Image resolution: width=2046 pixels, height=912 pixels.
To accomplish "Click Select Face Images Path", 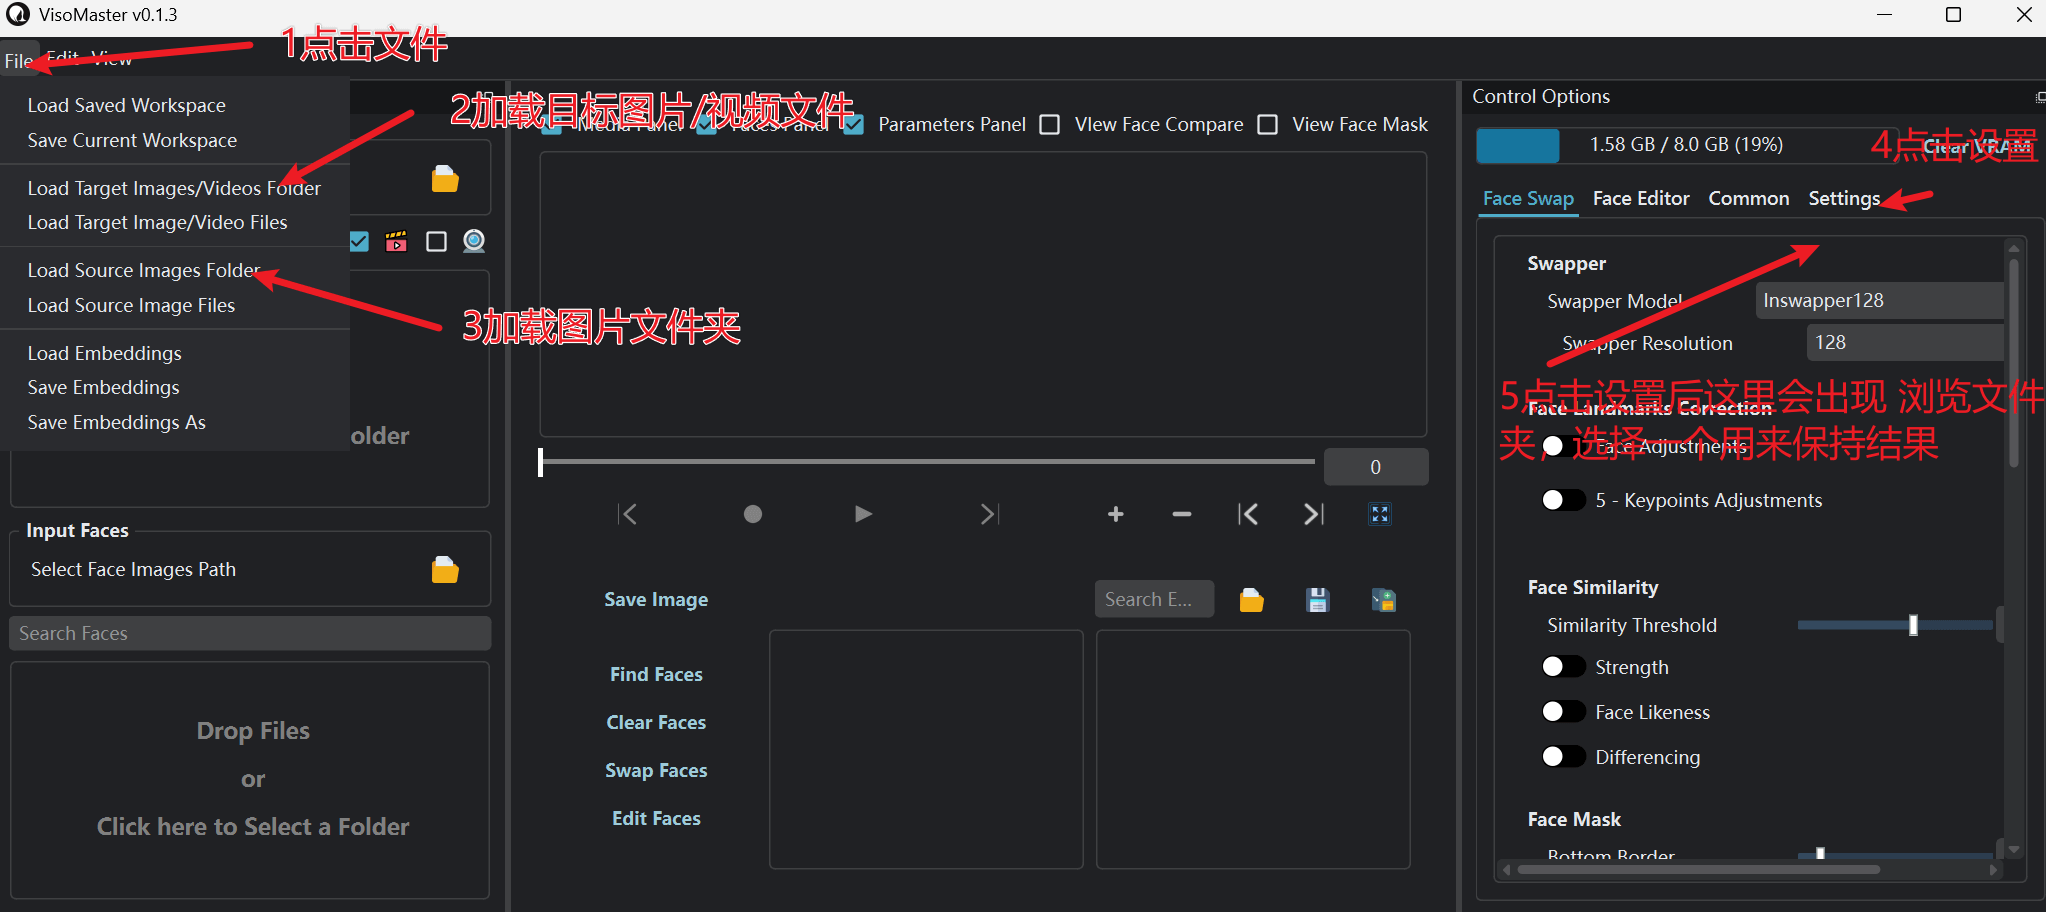I will click(x=133, y=569).
